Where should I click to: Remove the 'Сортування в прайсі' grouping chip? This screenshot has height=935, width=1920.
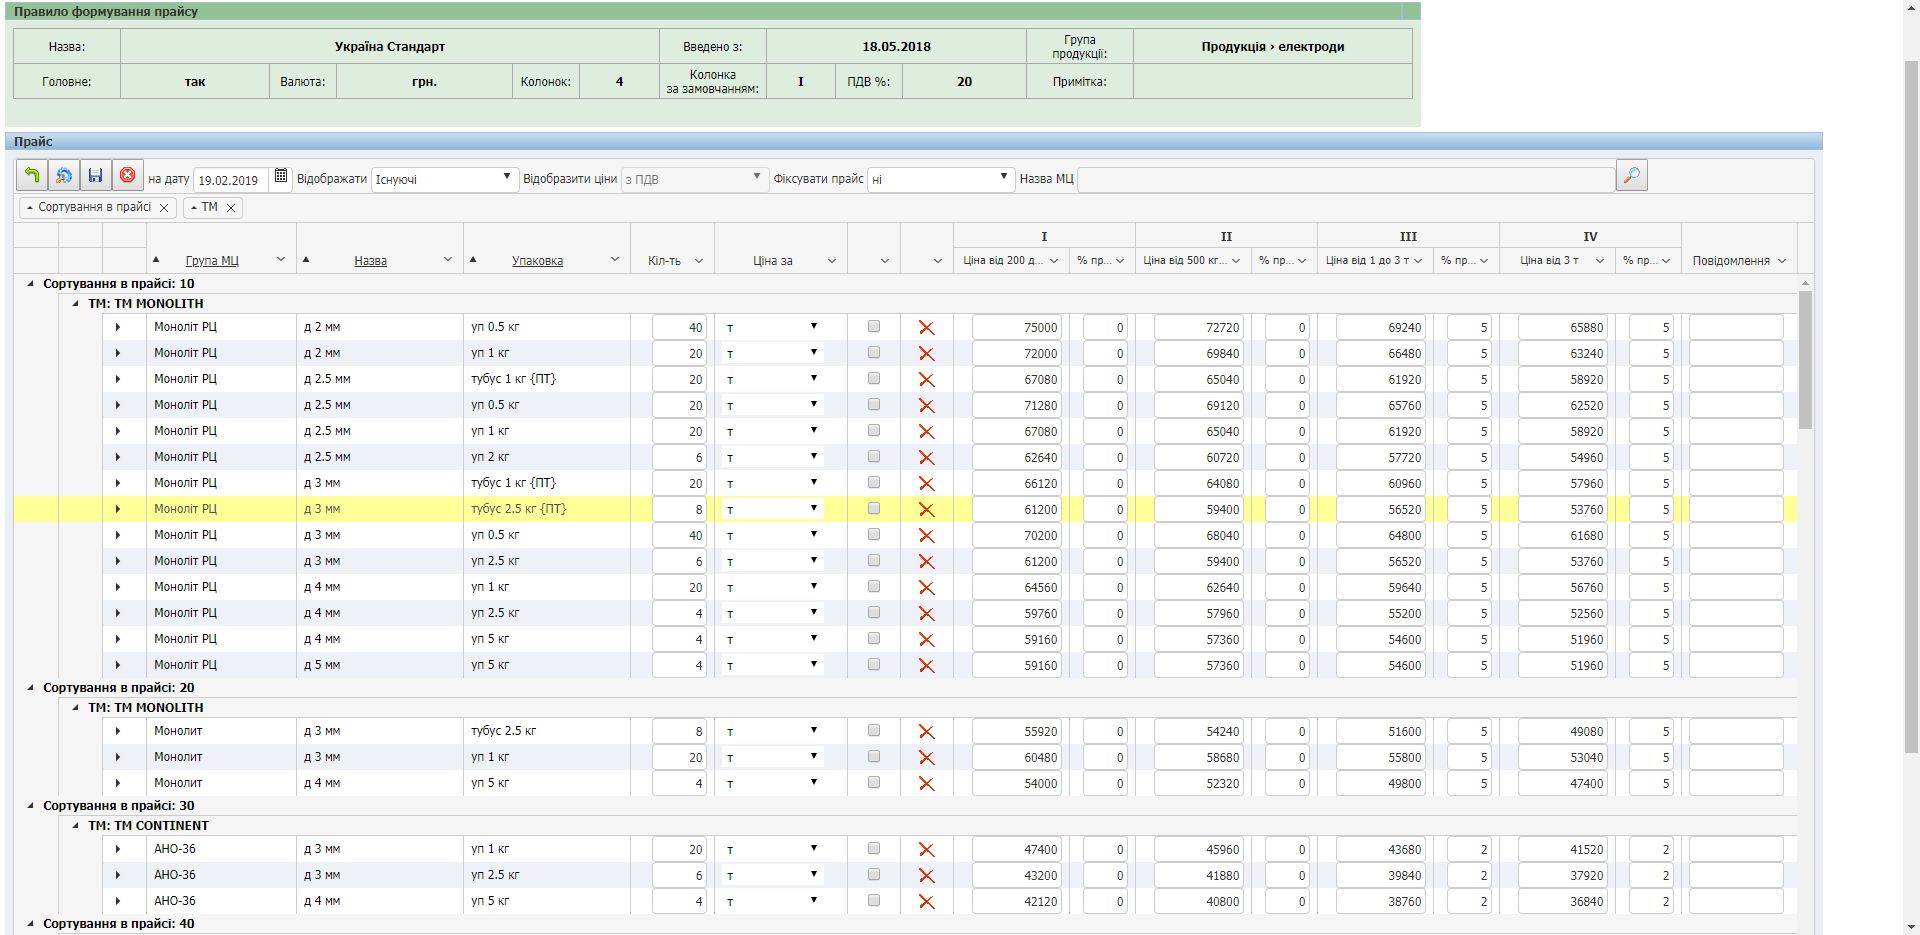[164, 208]
